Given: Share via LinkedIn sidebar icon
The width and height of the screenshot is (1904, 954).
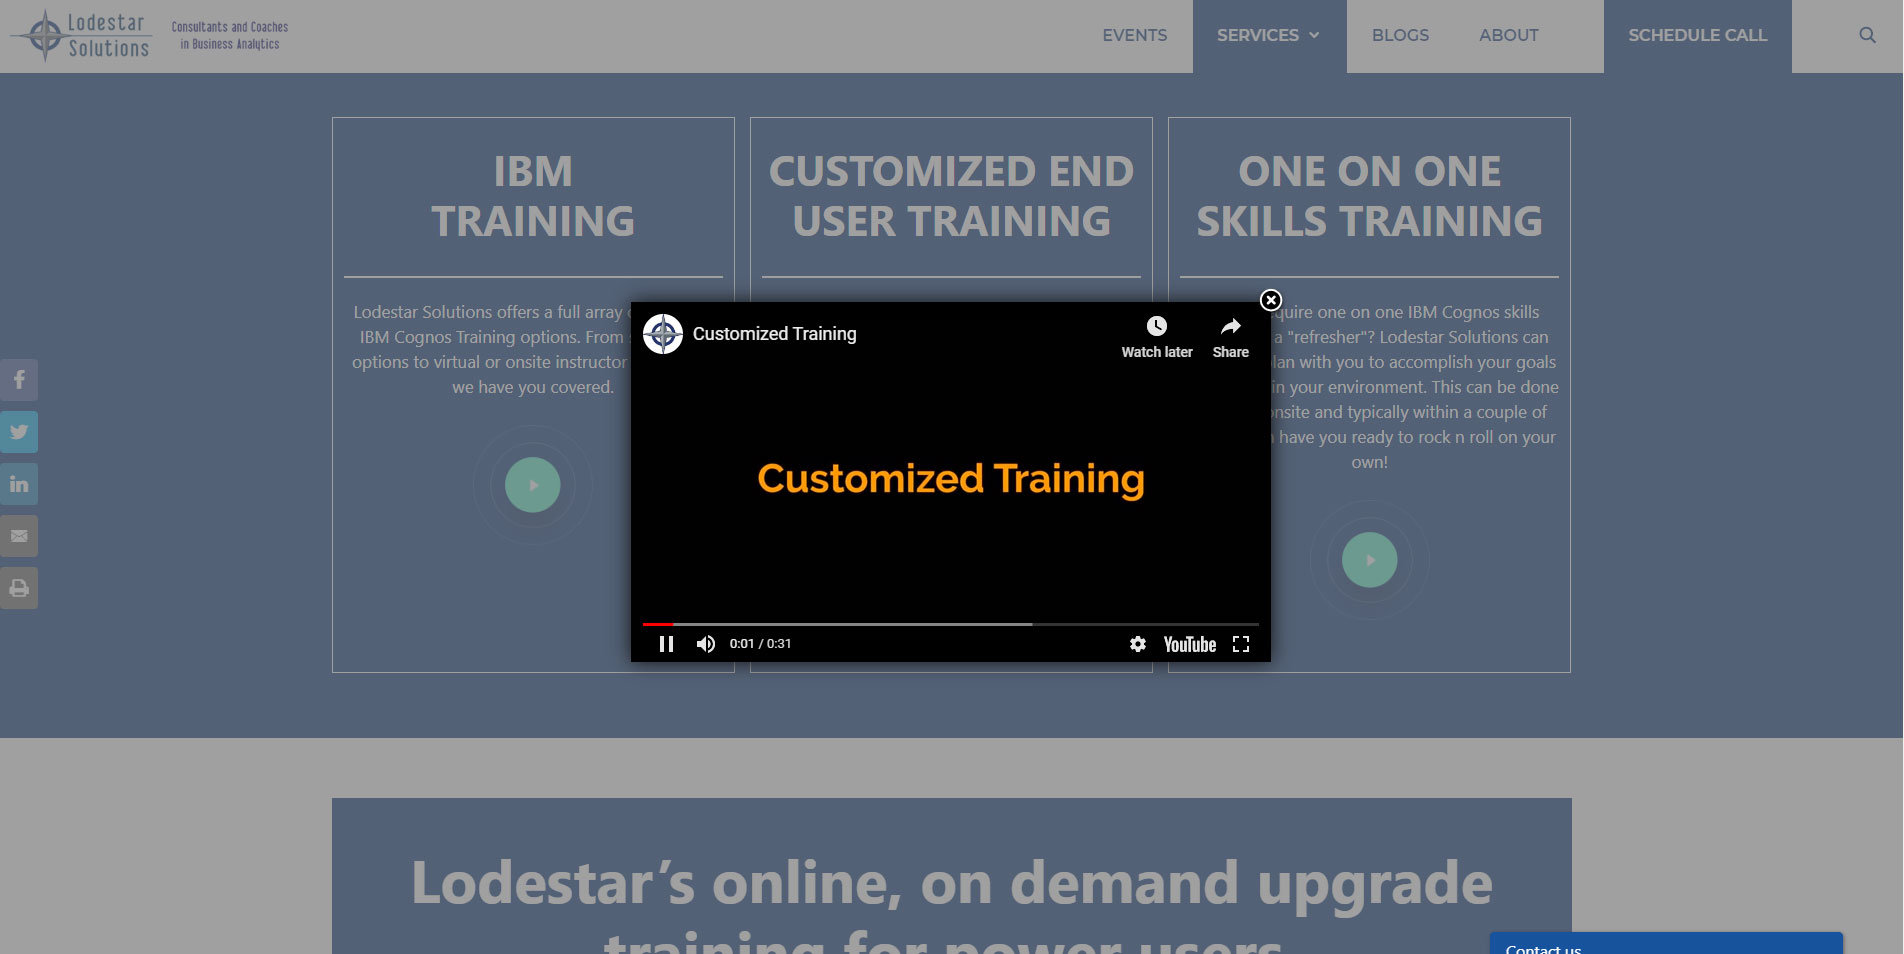Looking at the screenshot, I should (19, 484).
